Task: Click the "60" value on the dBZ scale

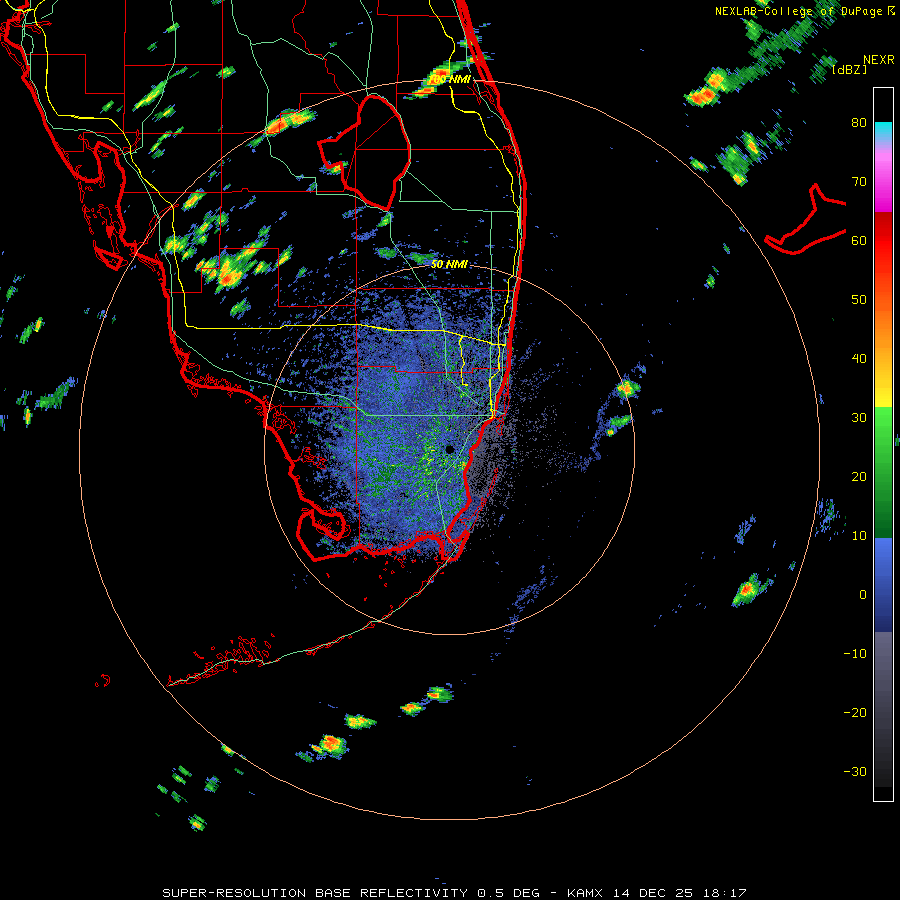Action: pos(859,240)
